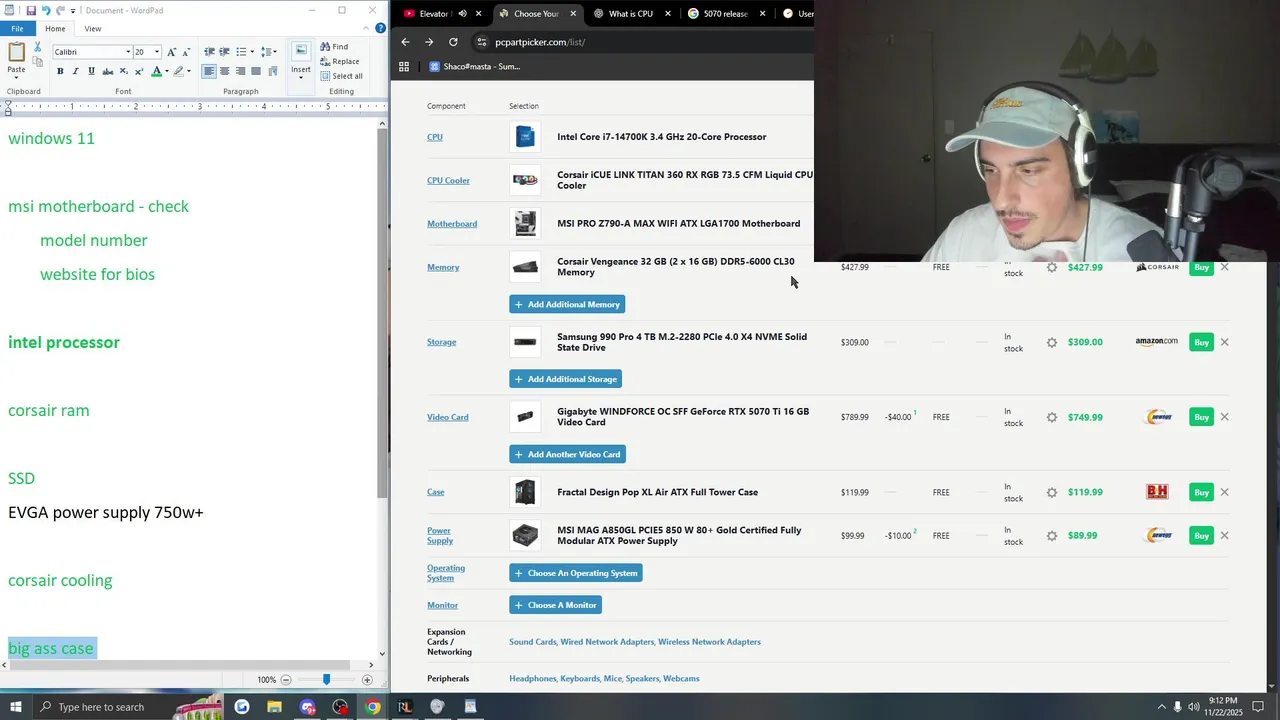This screenshot has width=1280, height=720.
Task: Click Add Additional Memory button
Action: coord(567,304)
